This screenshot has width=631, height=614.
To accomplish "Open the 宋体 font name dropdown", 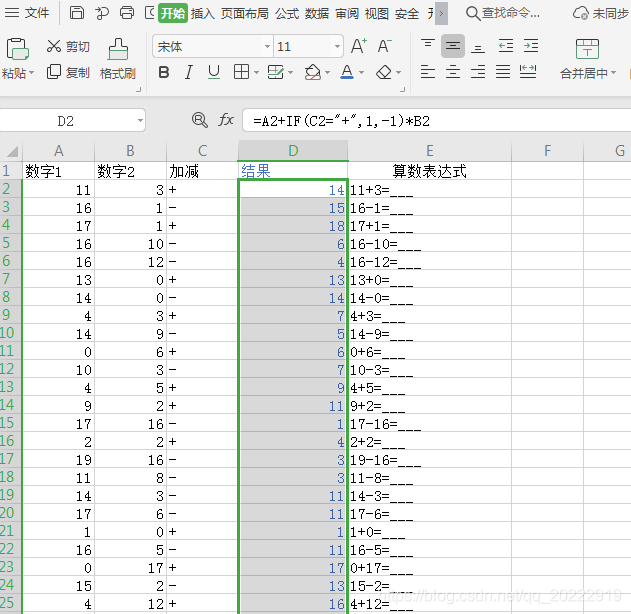I will pos(267,47).
